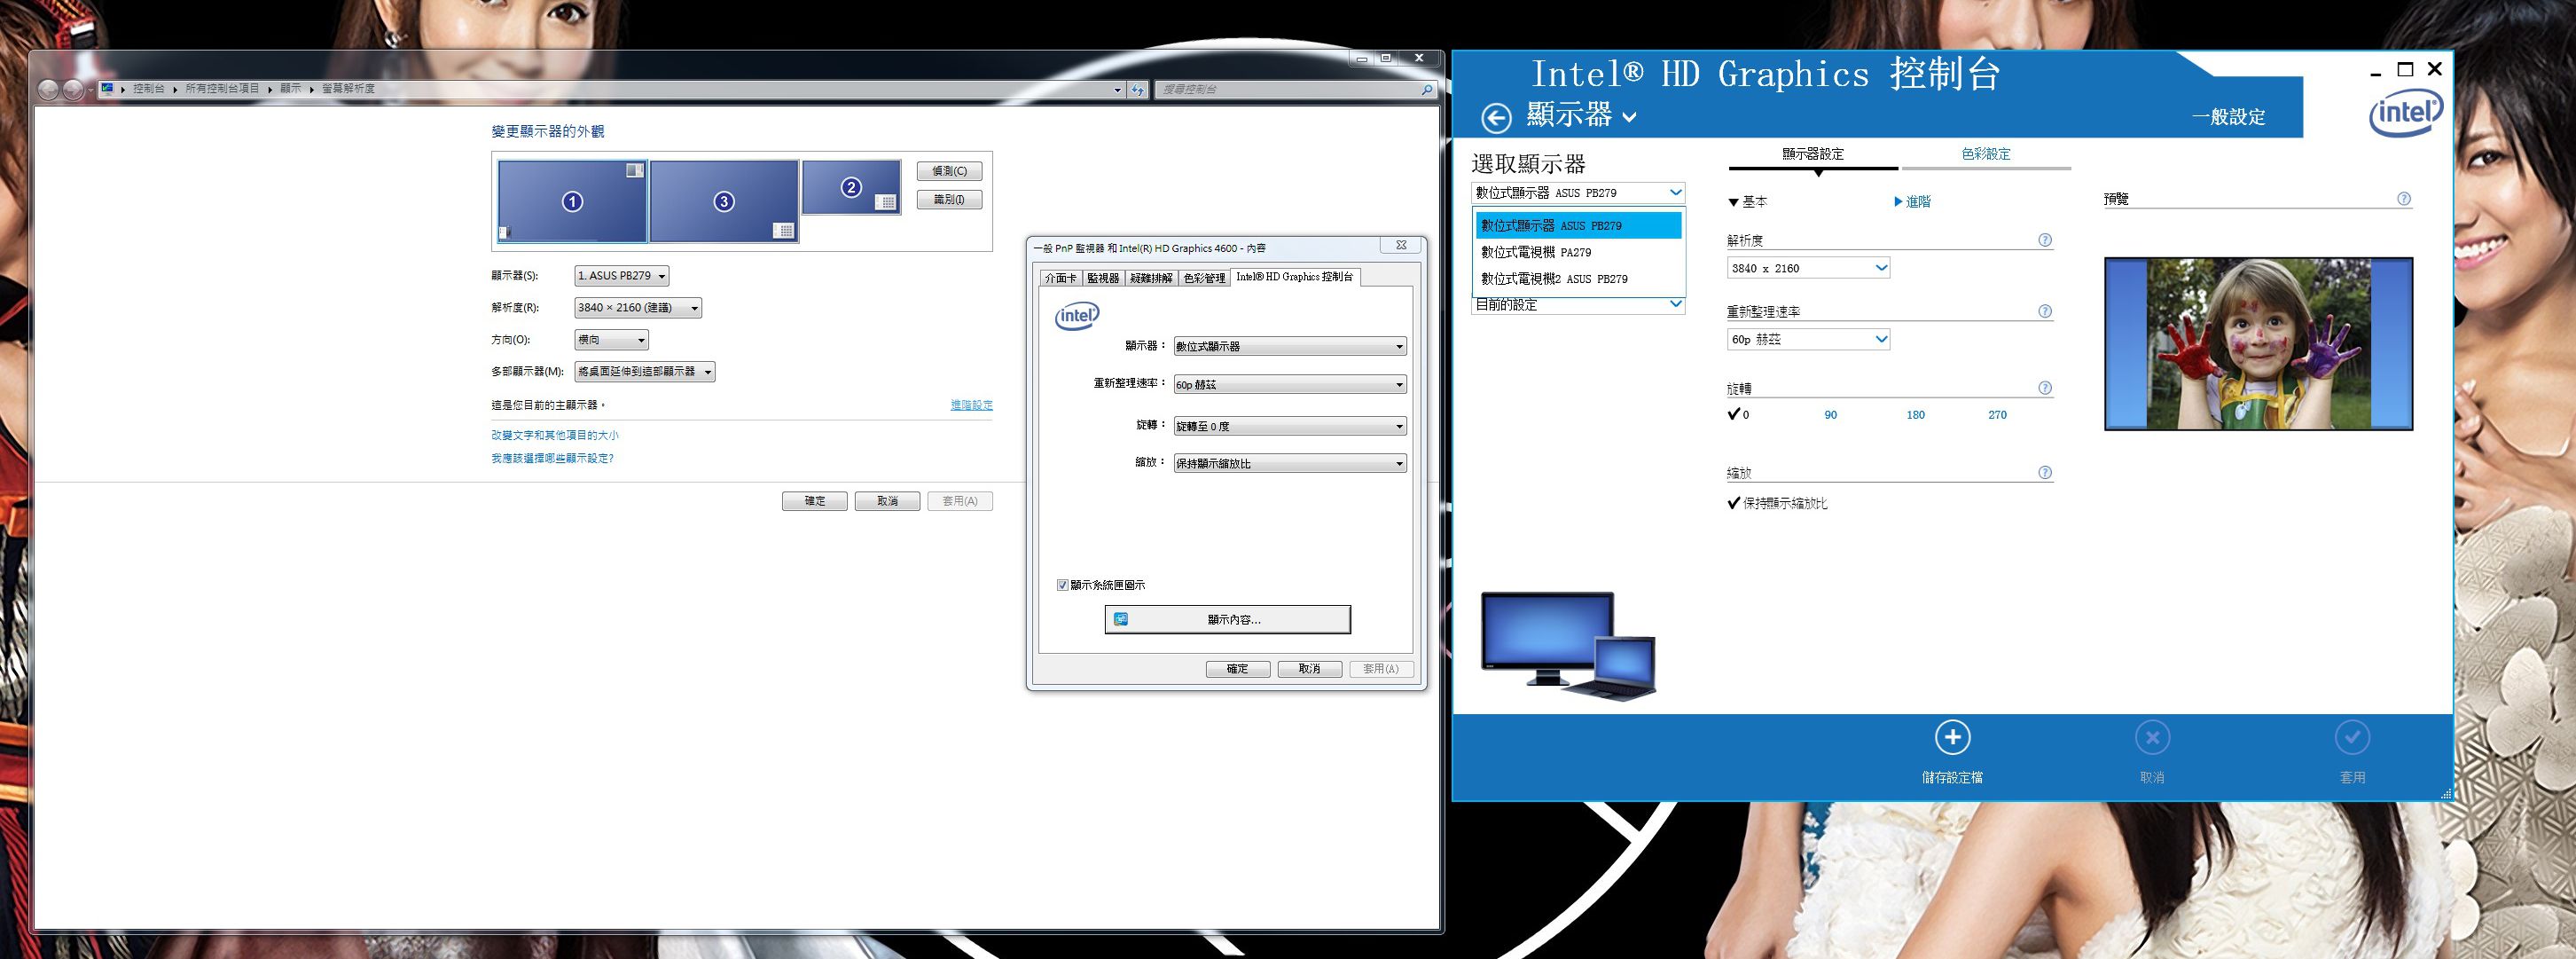Select monitor 3 in the display arrangement
The image size is (2576, 959).
724,201
